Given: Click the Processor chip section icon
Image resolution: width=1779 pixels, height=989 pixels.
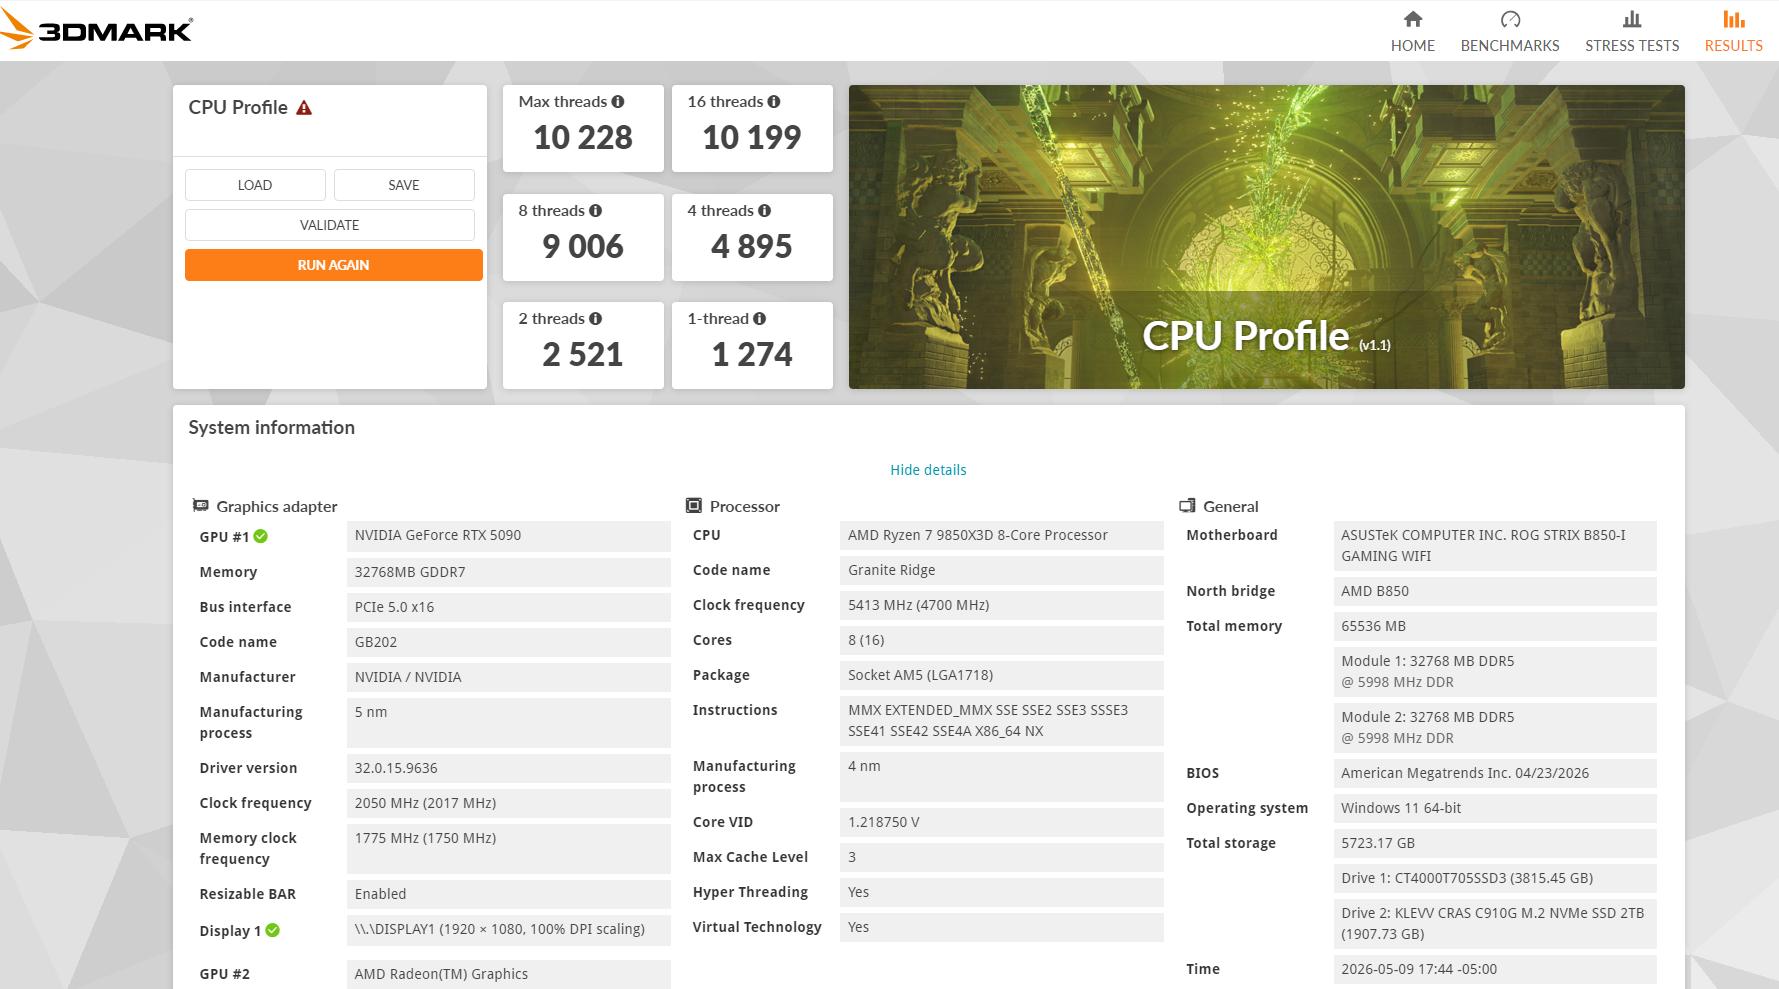Looking at the screenshot, I should pyautogui.click(x=694, y=506).
